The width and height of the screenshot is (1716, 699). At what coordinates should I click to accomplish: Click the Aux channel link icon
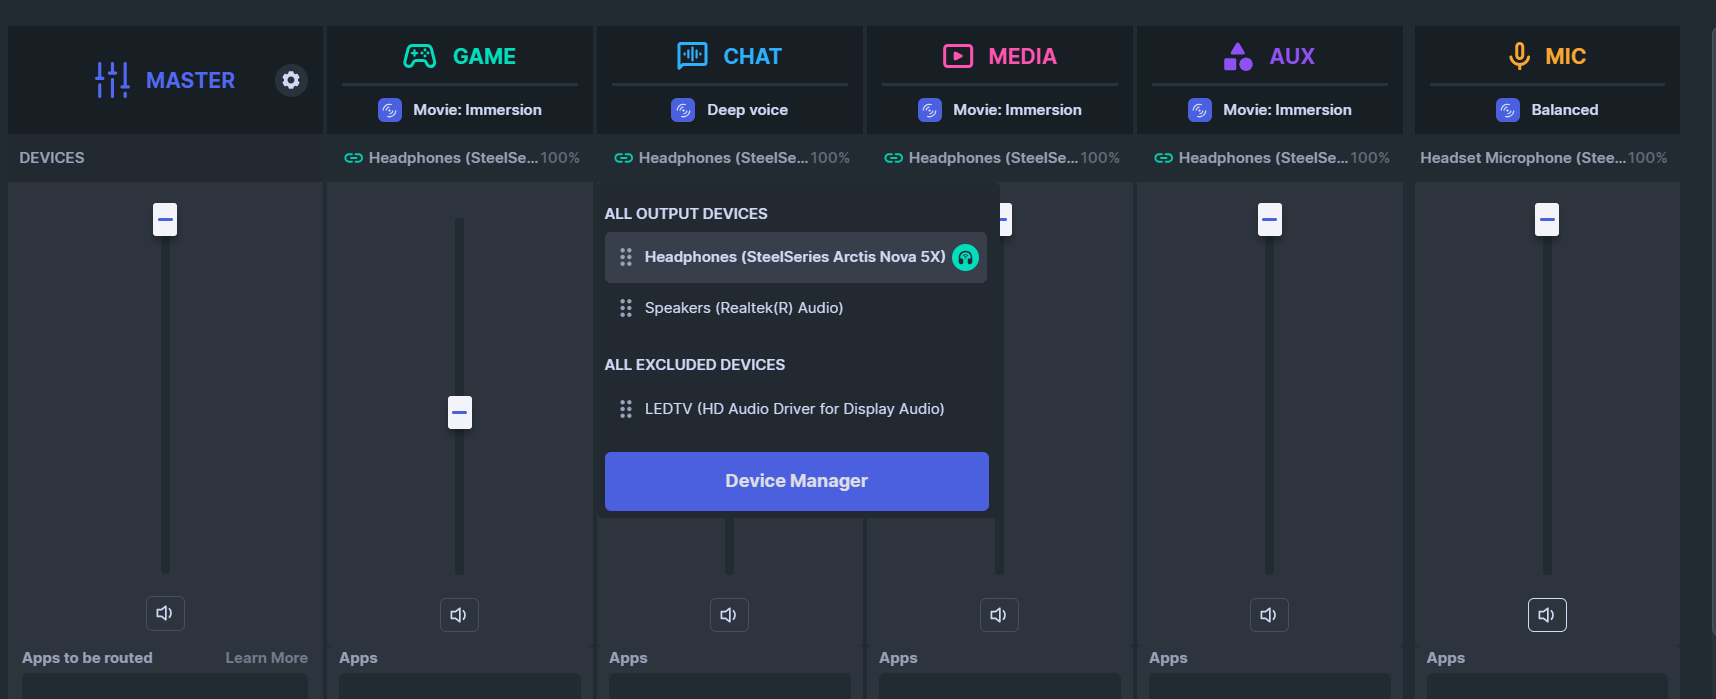1163,158
